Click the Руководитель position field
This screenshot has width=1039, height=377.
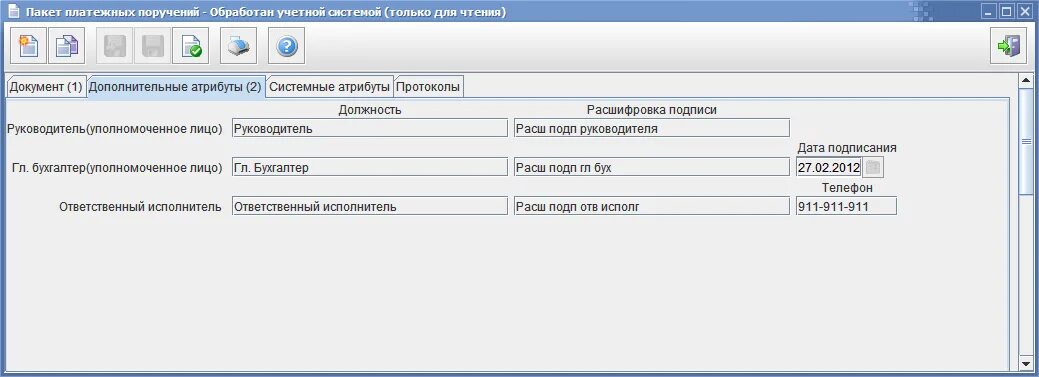(x=370, y=129)
